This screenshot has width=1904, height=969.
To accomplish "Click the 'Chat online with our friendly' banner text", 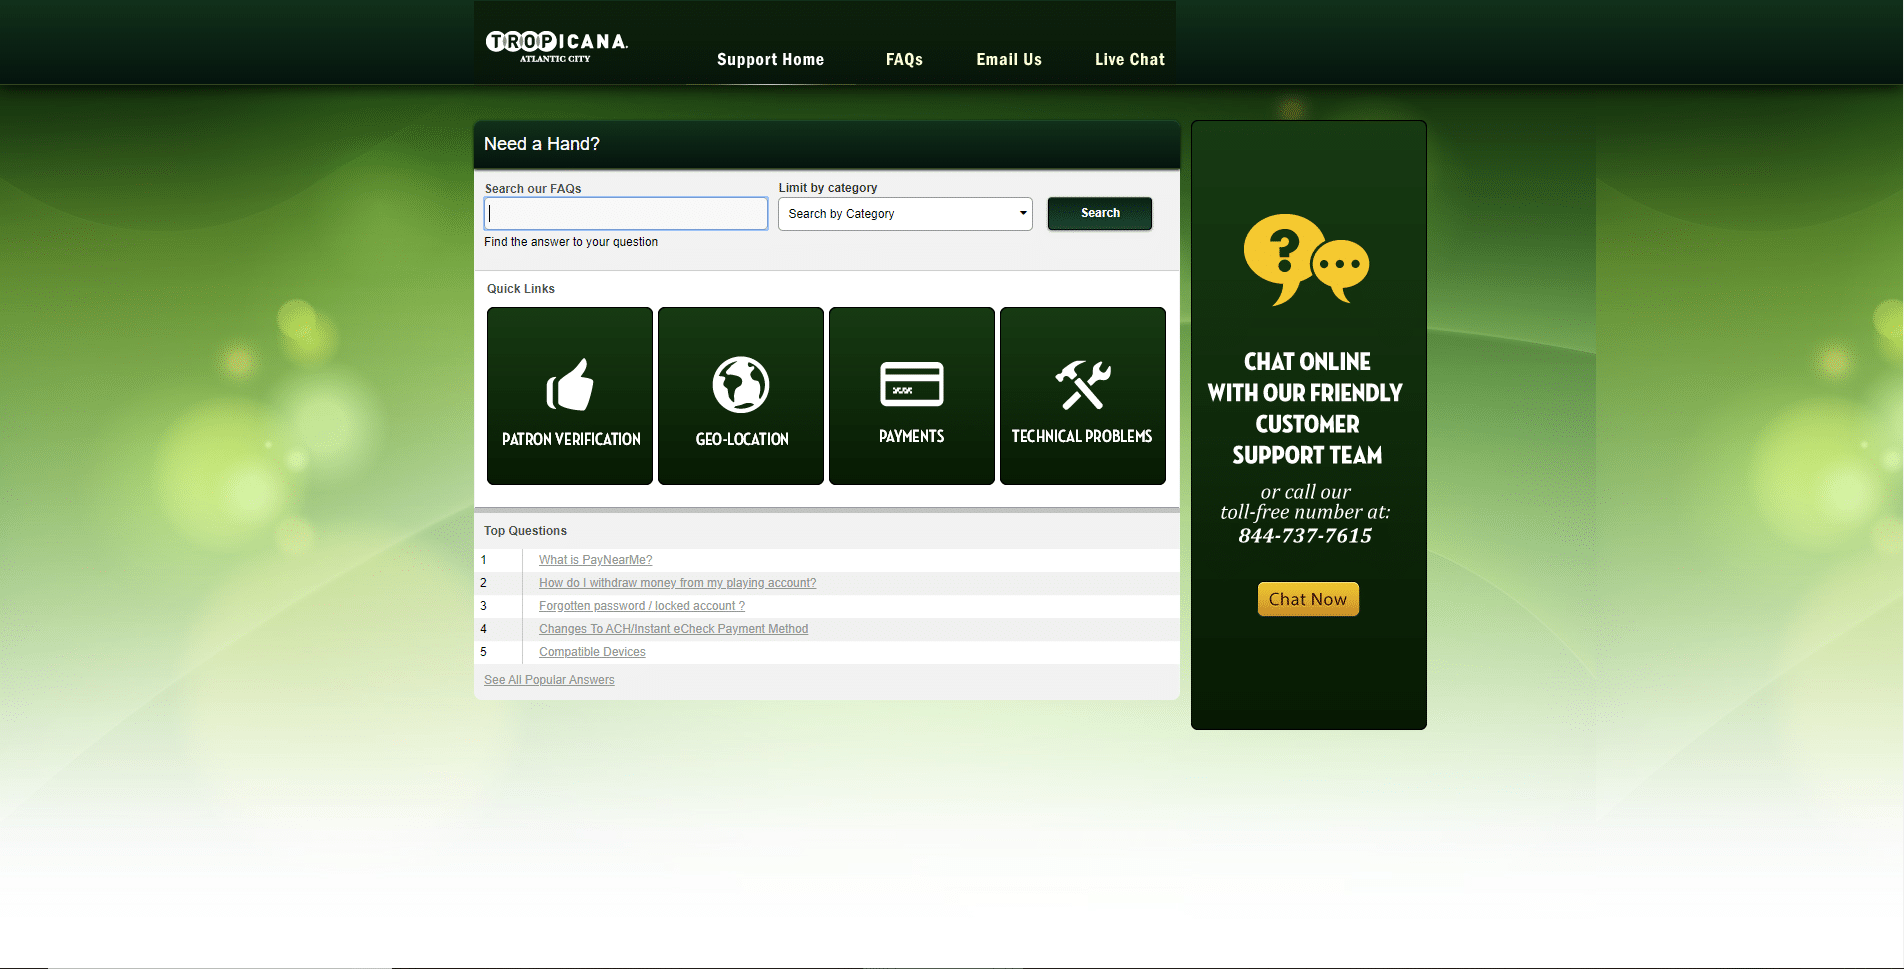I will point(1306,408).
